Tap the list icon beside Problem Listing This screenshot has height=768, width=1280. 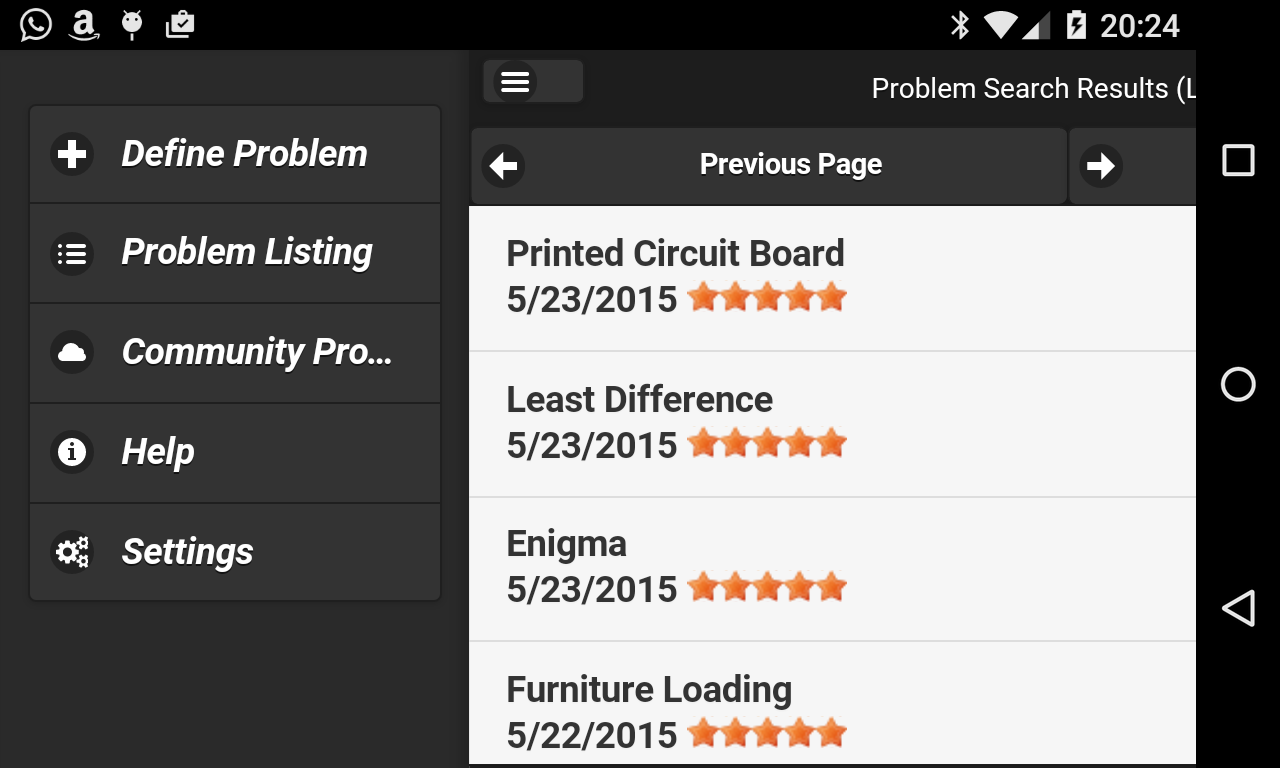tap(72, 254)
